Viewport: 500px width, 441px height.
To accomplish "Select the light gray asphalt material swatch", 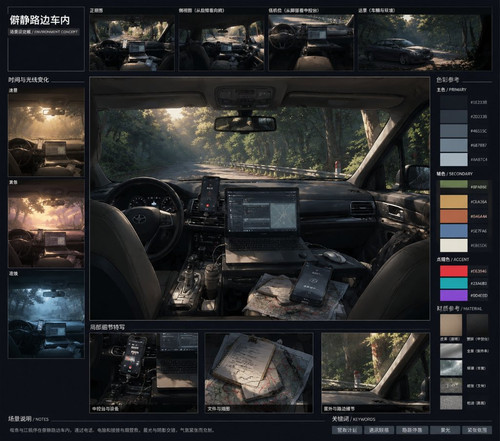I will click(451, 403).
